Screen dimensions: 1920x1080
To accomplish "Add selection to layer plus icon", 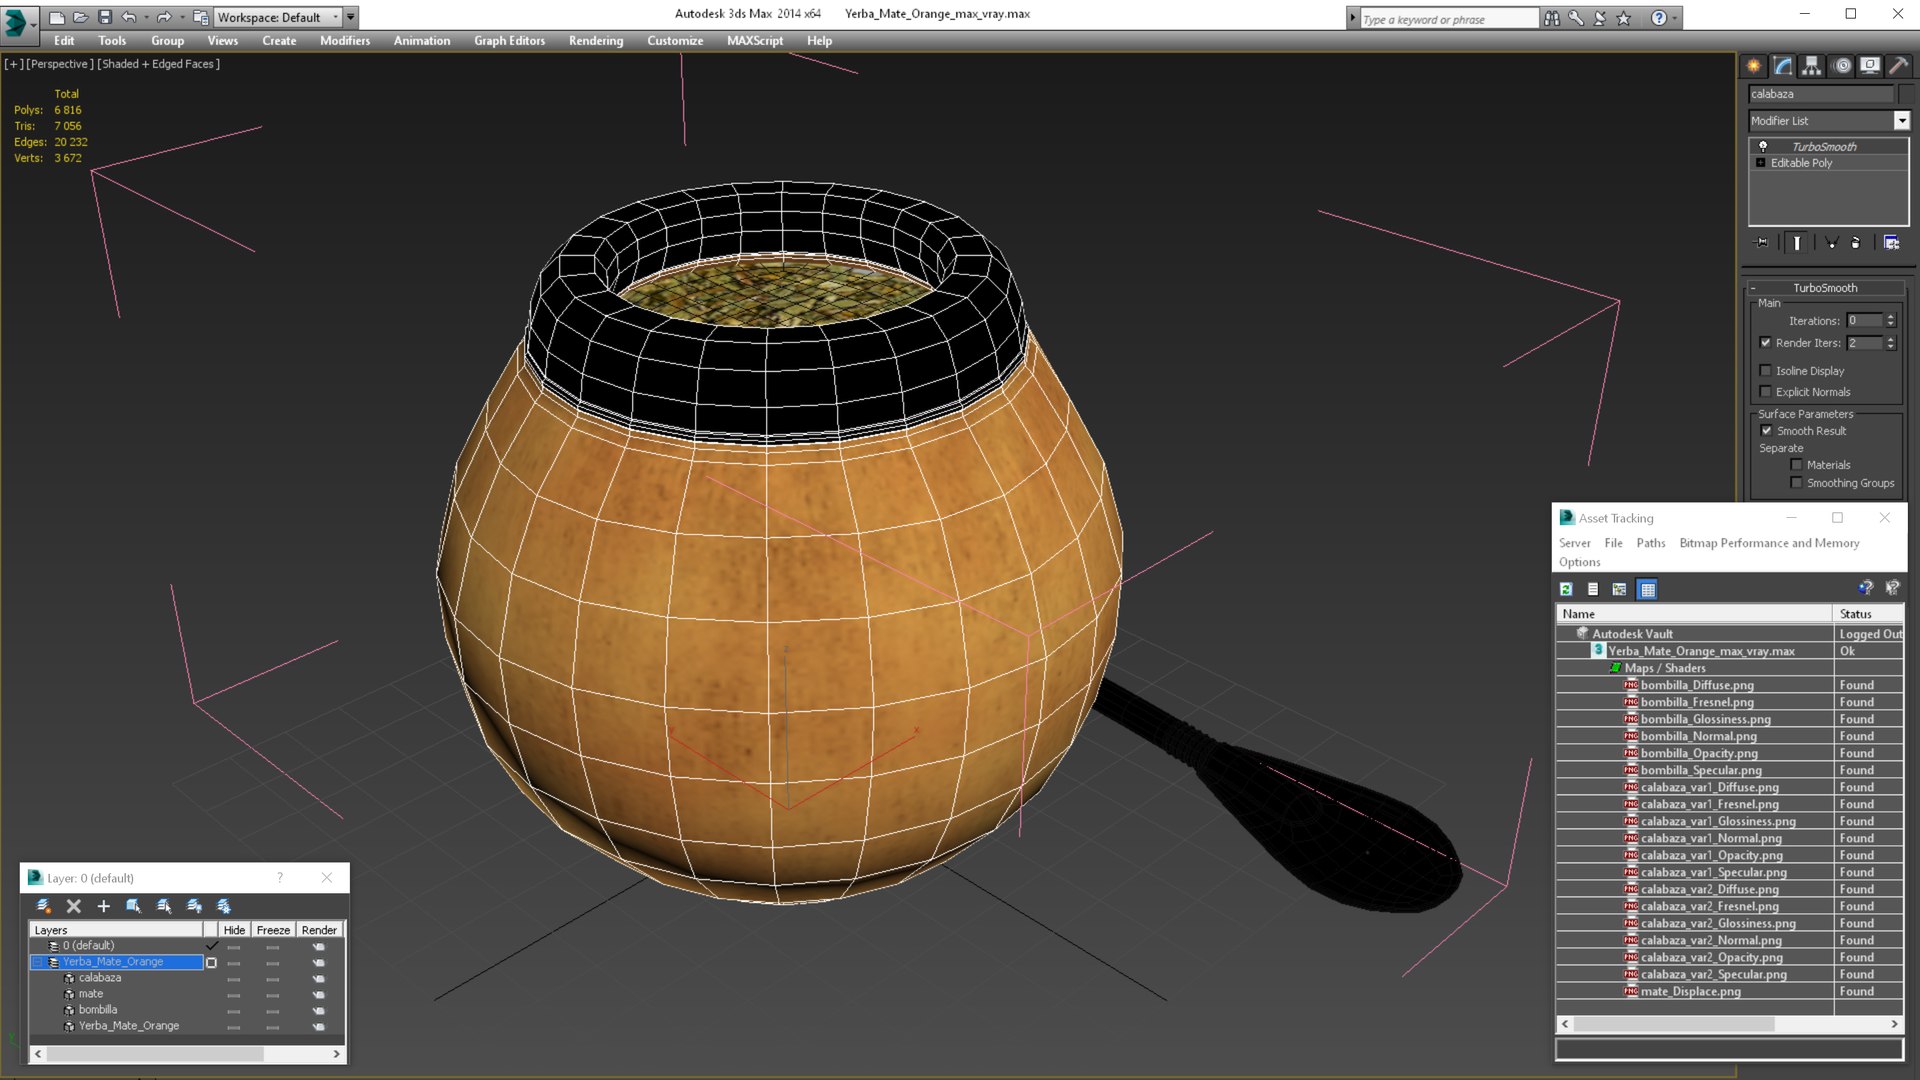I will 103,906.
